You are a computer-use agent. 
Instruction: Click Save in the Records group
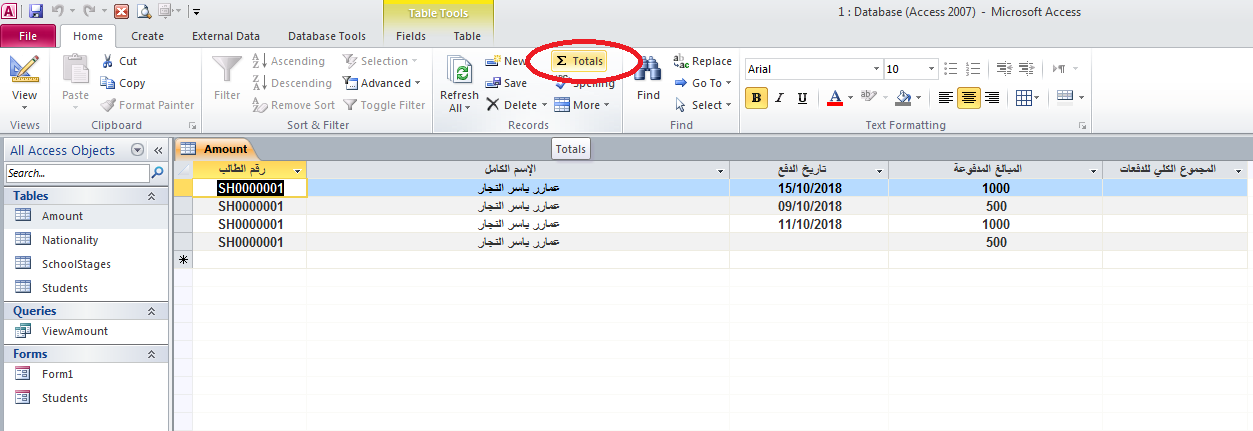coord(506,83)
